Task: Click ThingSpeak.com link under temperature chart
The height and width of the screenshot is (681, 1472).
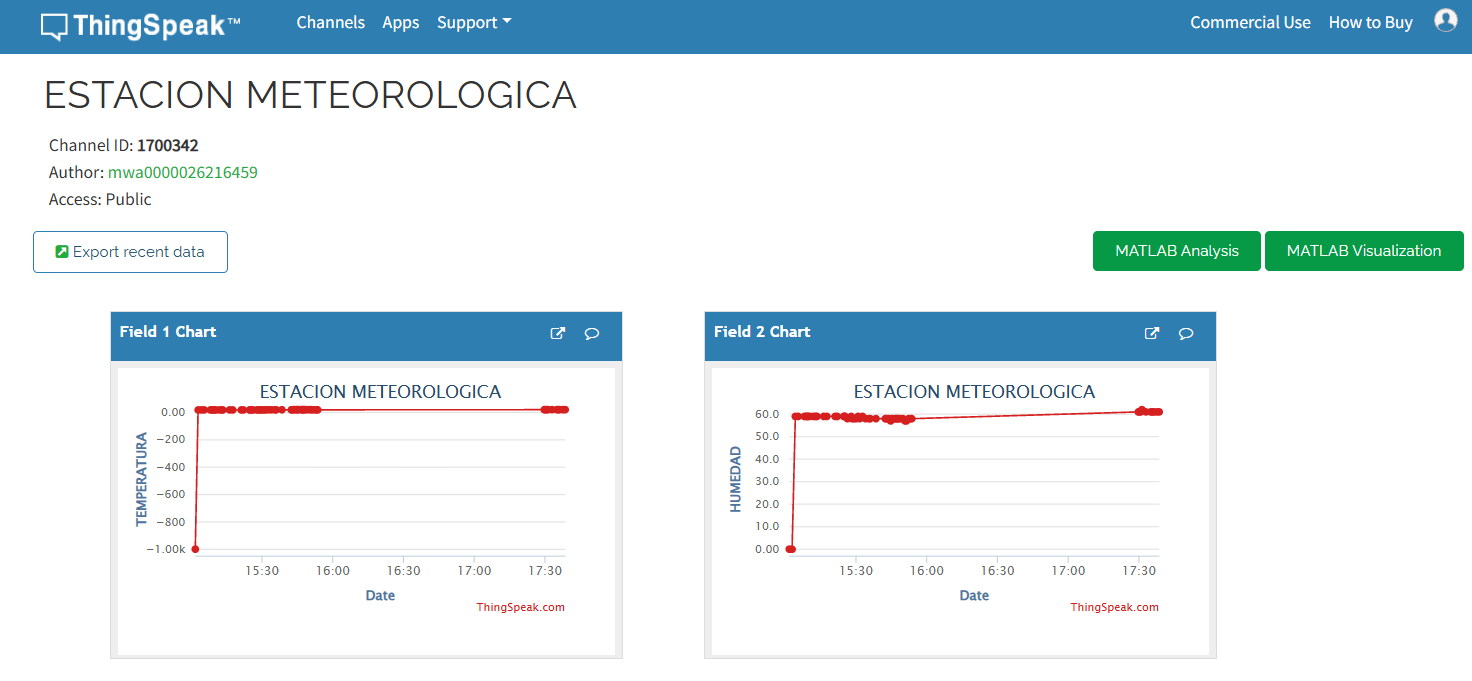Action: tap(520, 607)
